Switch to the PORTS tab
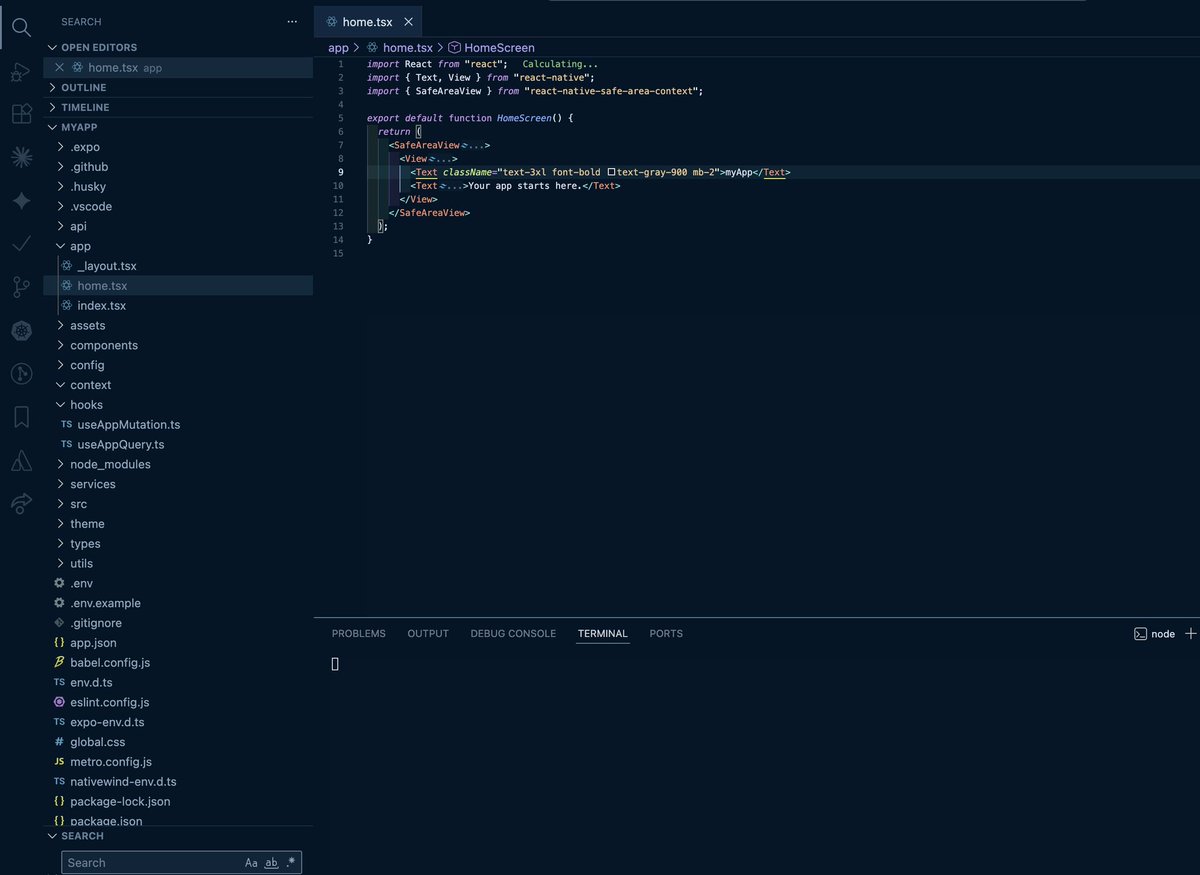Screen dimensions: 1200x875 coord(666,634)
